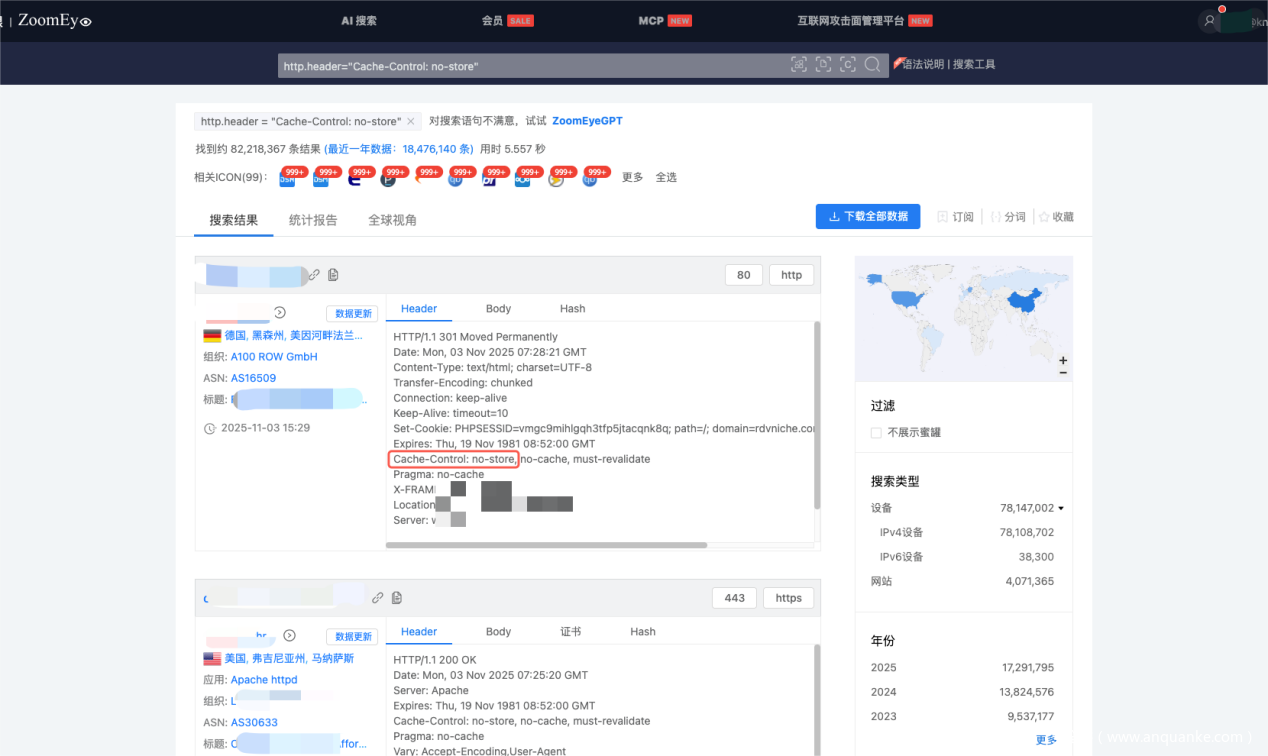This screenshot has width=1268, height=756.
Task: Show more years via 更多 link
Action: point(1046,740)
